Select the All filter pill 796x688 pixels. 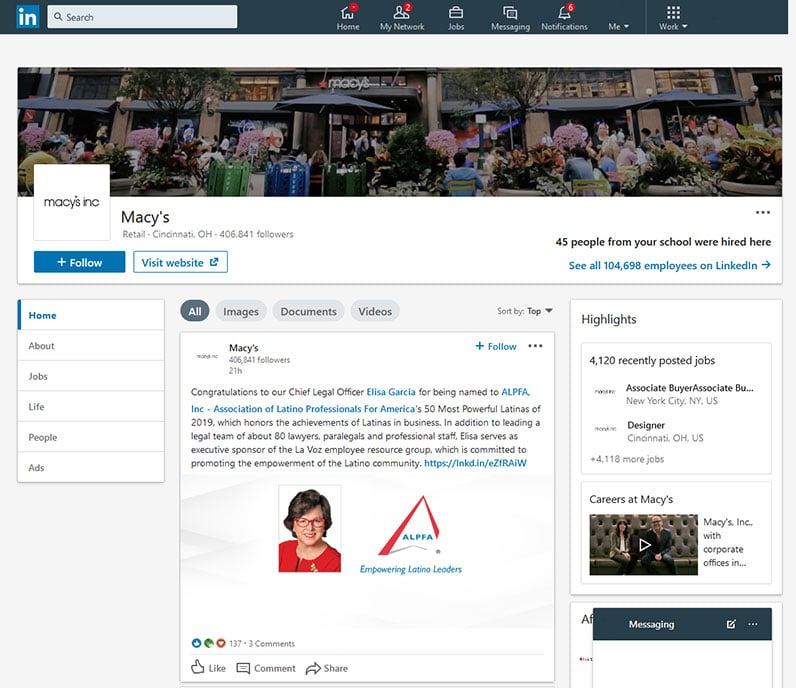tap(195, 311)
